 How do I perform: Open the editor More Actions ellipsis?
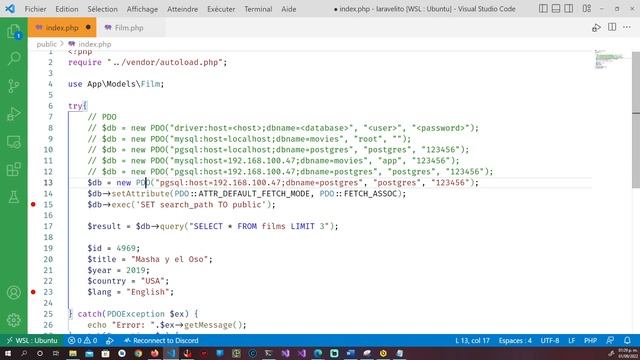[x=627, y=27]
